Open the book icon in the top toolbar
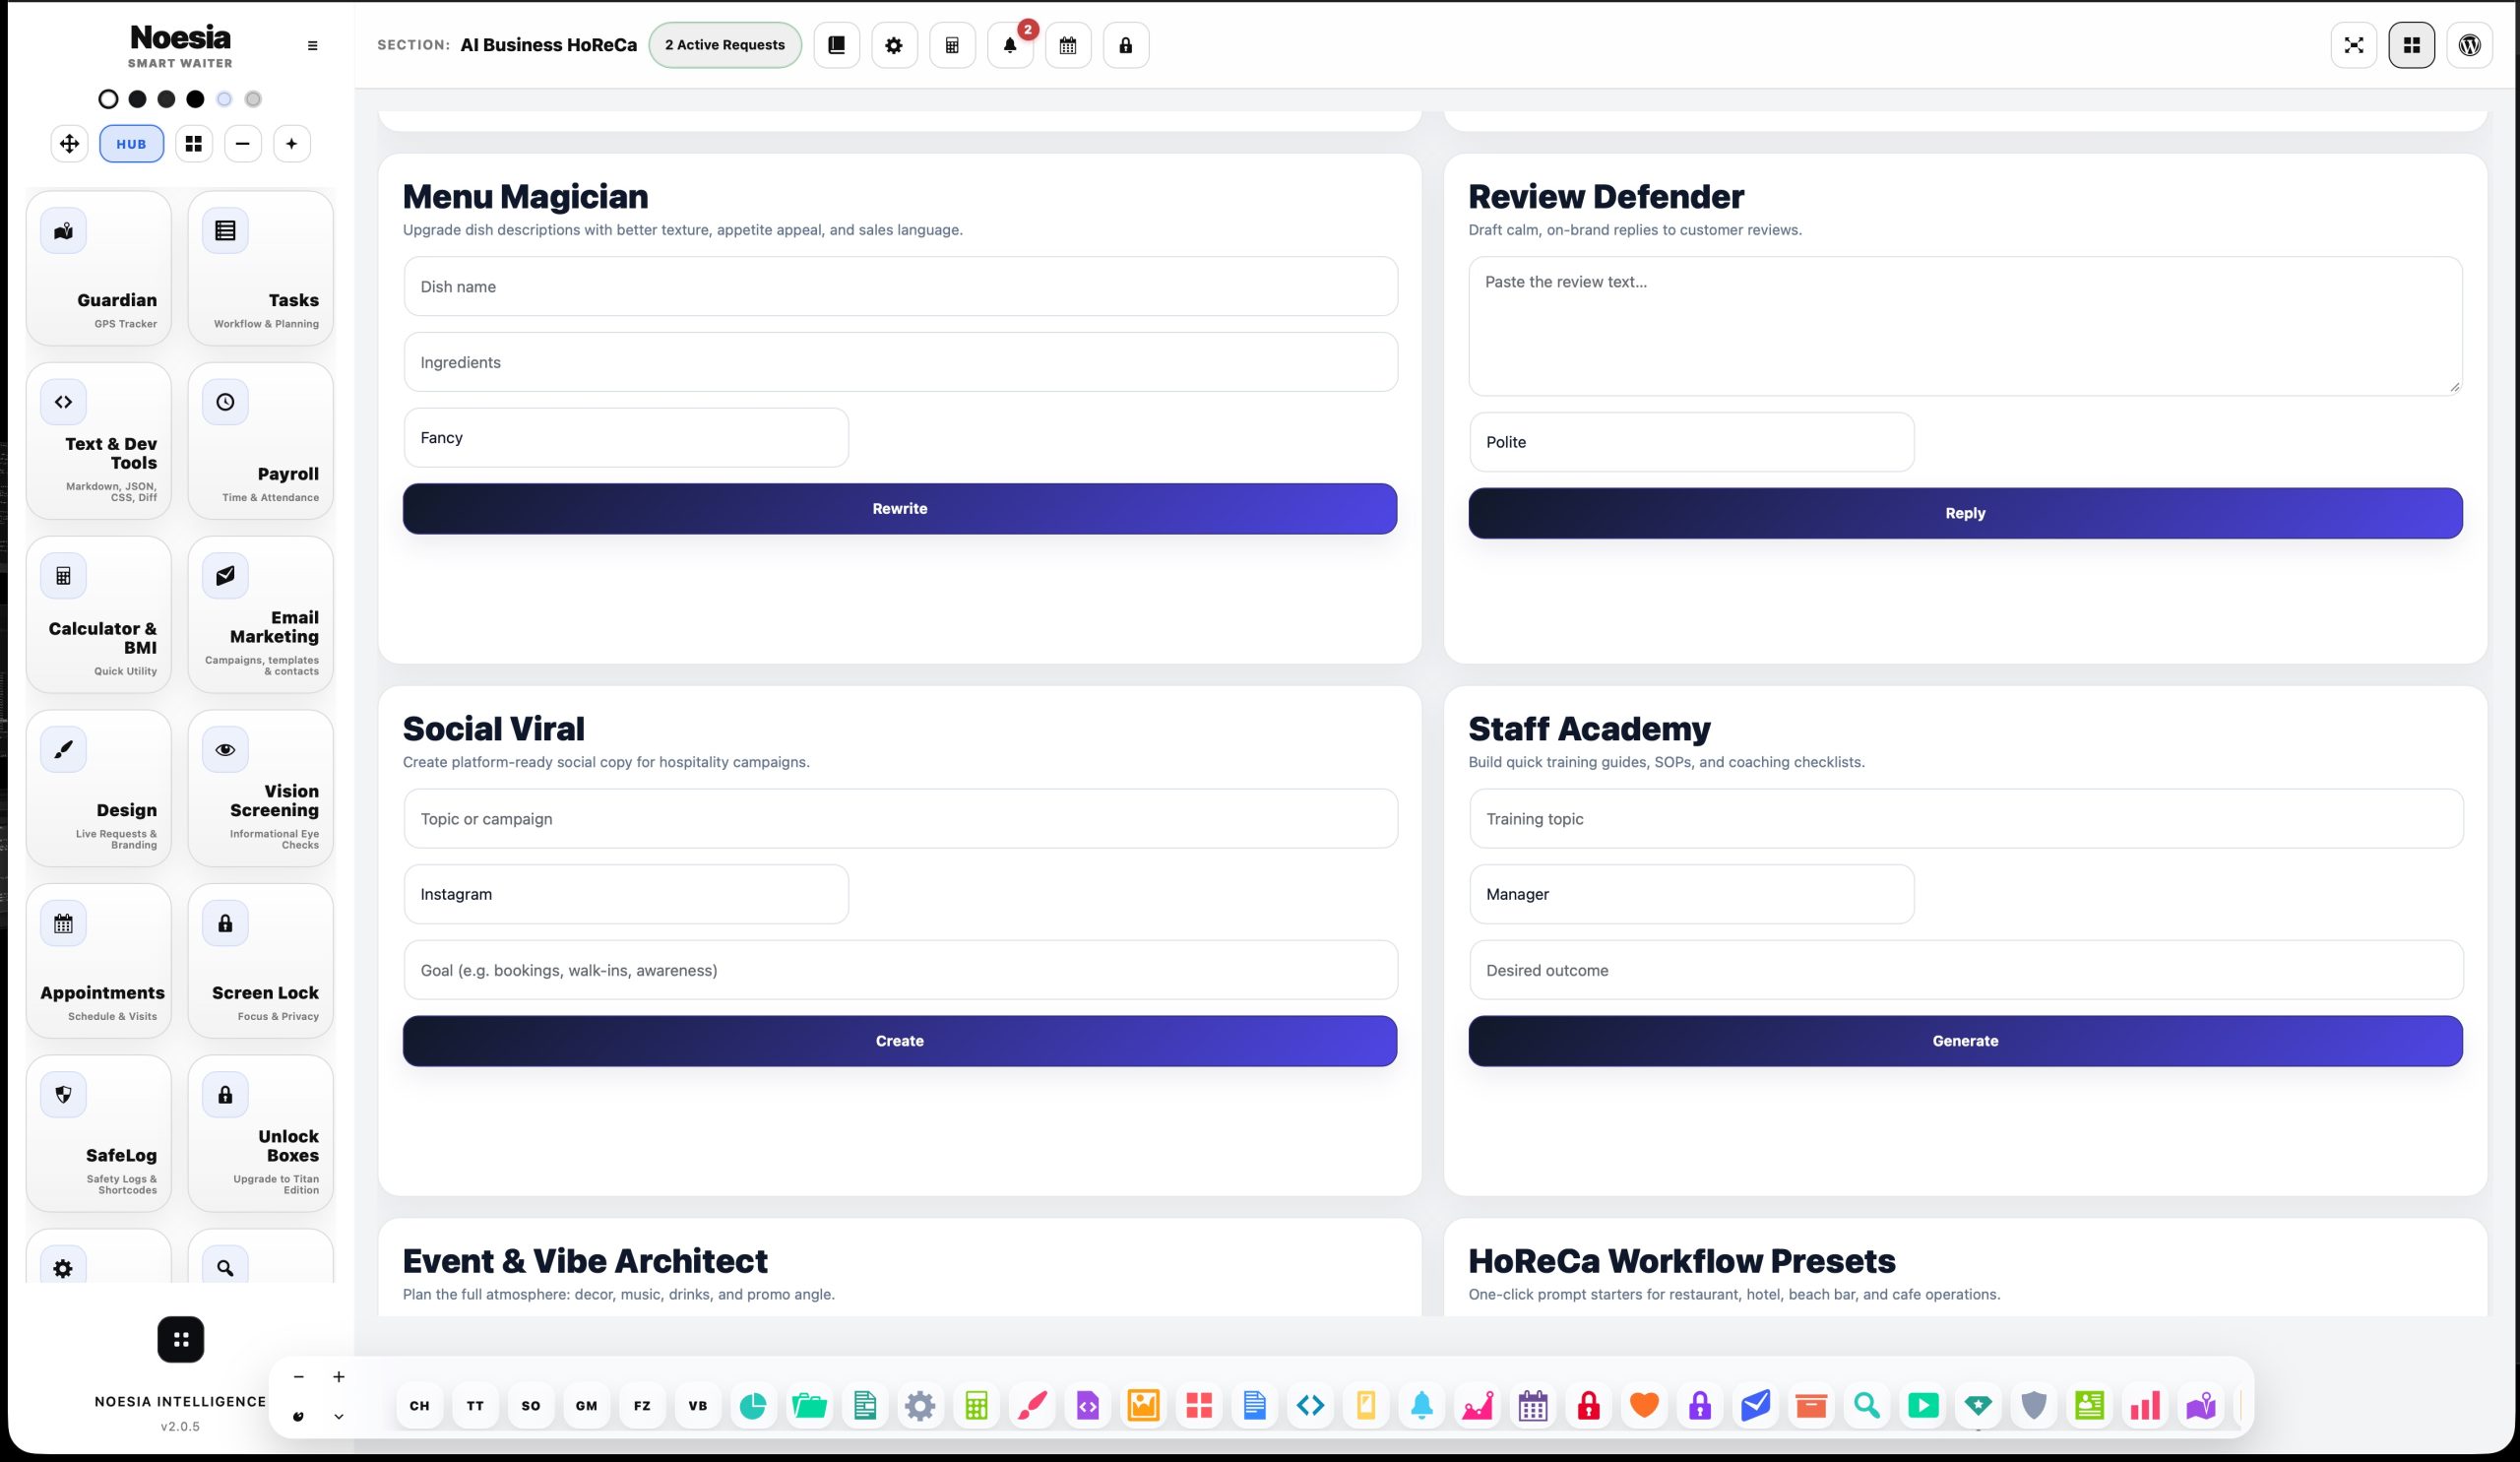Screen dimensions: 2520x1462 pyautogui.click(x=836, y=45)
